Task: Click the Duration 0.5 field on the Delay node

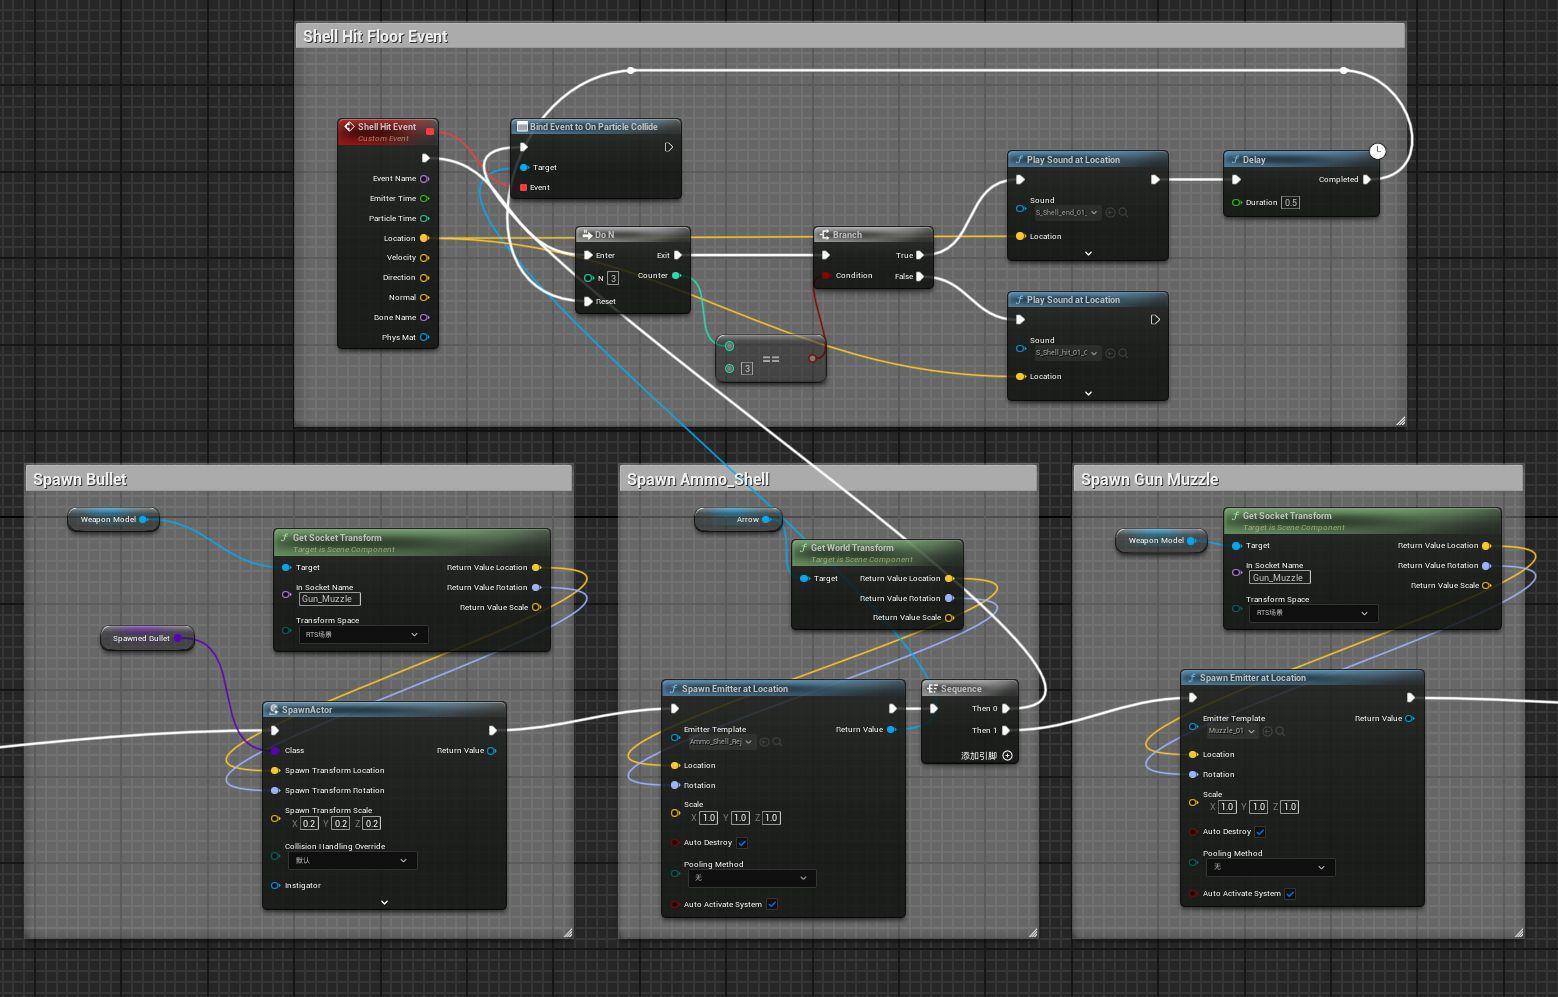Action: click(x=1290, y=202)
